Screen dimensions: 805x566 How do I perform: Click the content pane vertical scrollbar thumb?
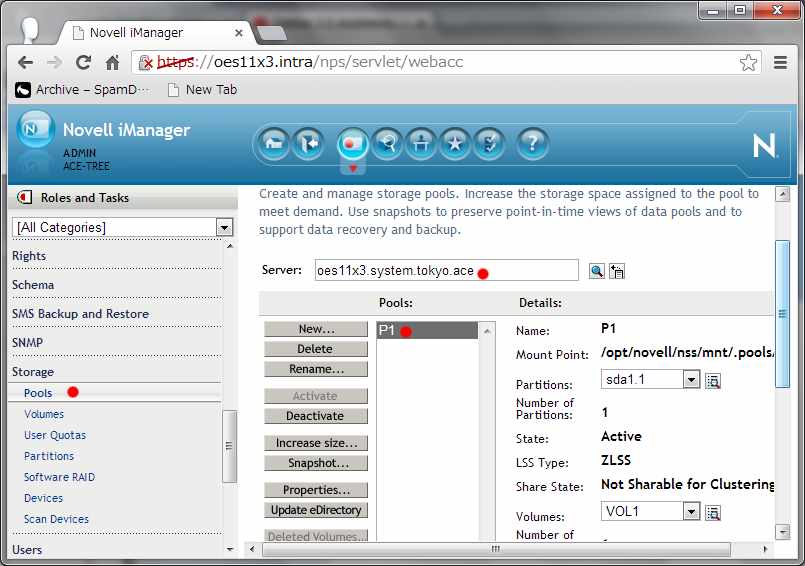782,314
